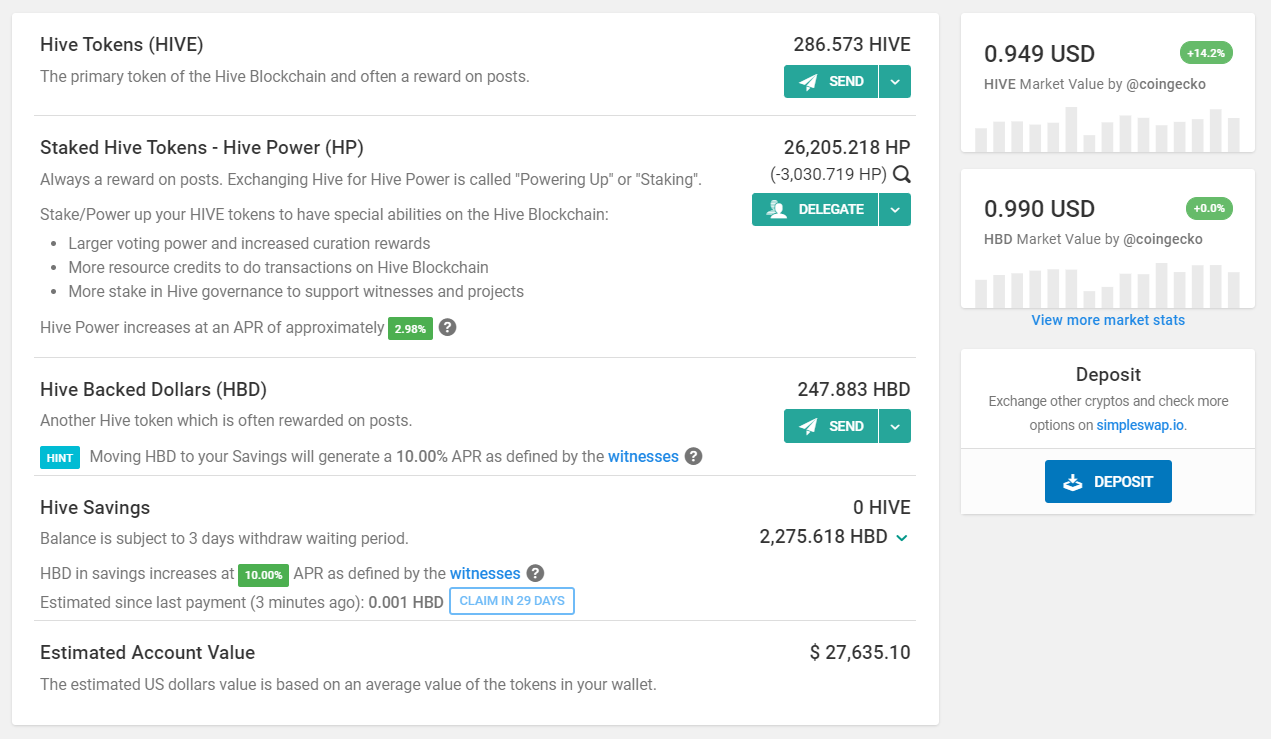Click question mark icon in Hive Savings section
Screen dimensions: 1271x739
(535, 573)
